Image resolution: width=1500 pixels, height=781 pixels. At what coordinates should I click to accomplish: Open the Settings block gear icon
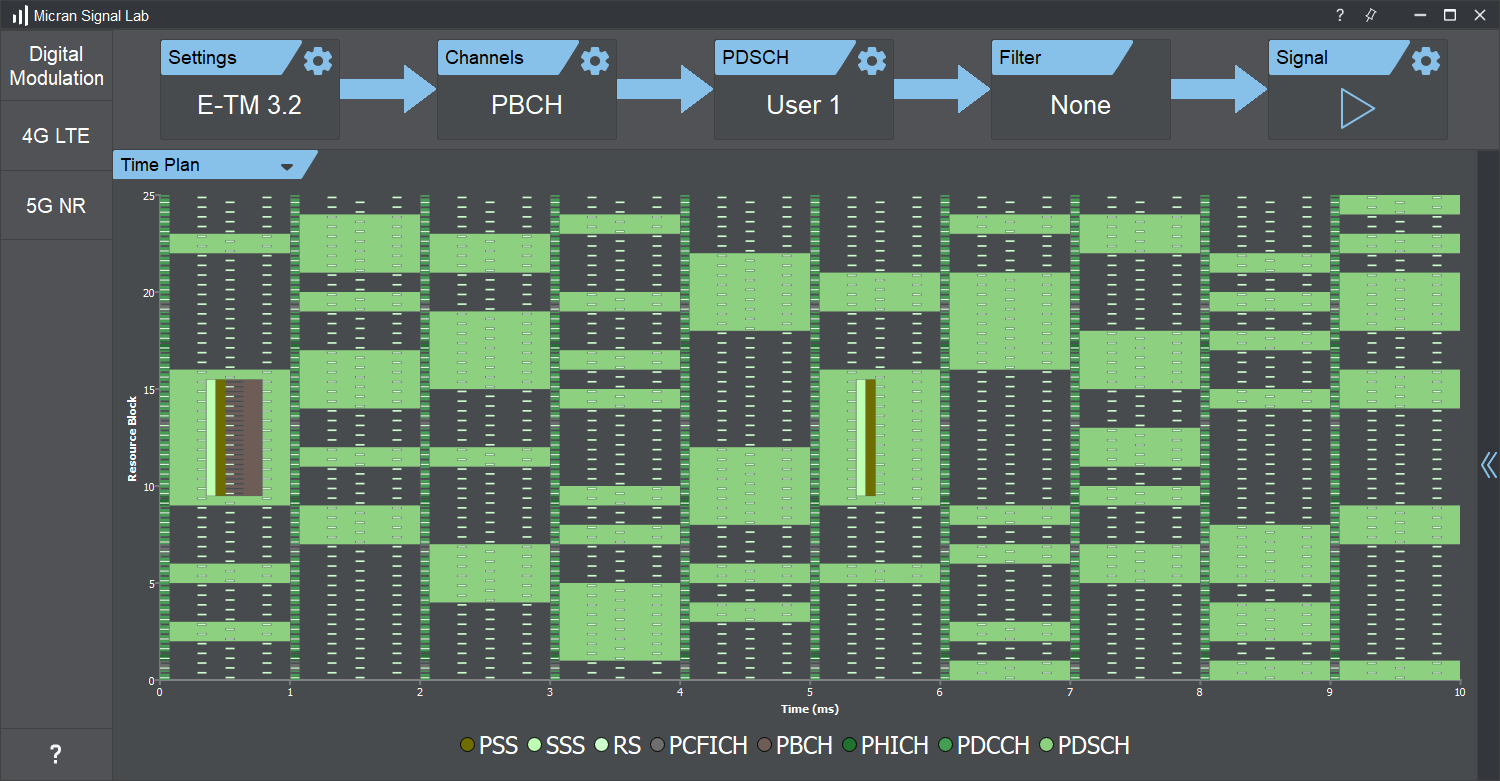(318, 61)
